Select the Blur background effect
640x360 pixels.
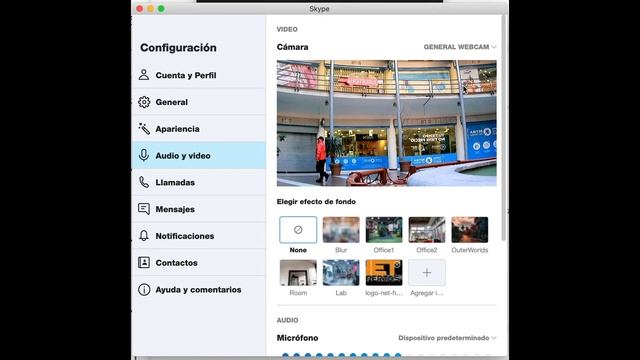pos(341,230)
